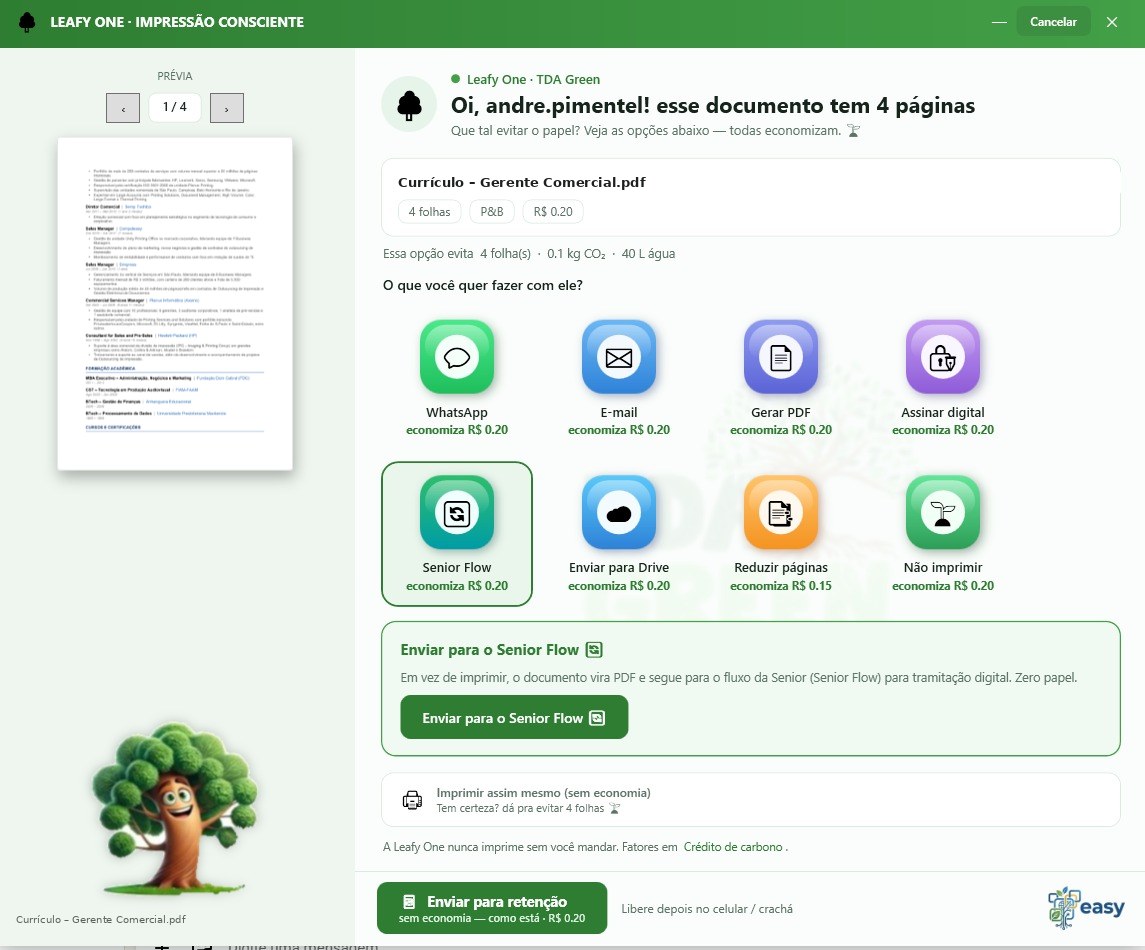Click the 'Essa opção evita 4 folha(s)' line
This screenshot has height=950, width=1145.
click(x=529, y=253)
